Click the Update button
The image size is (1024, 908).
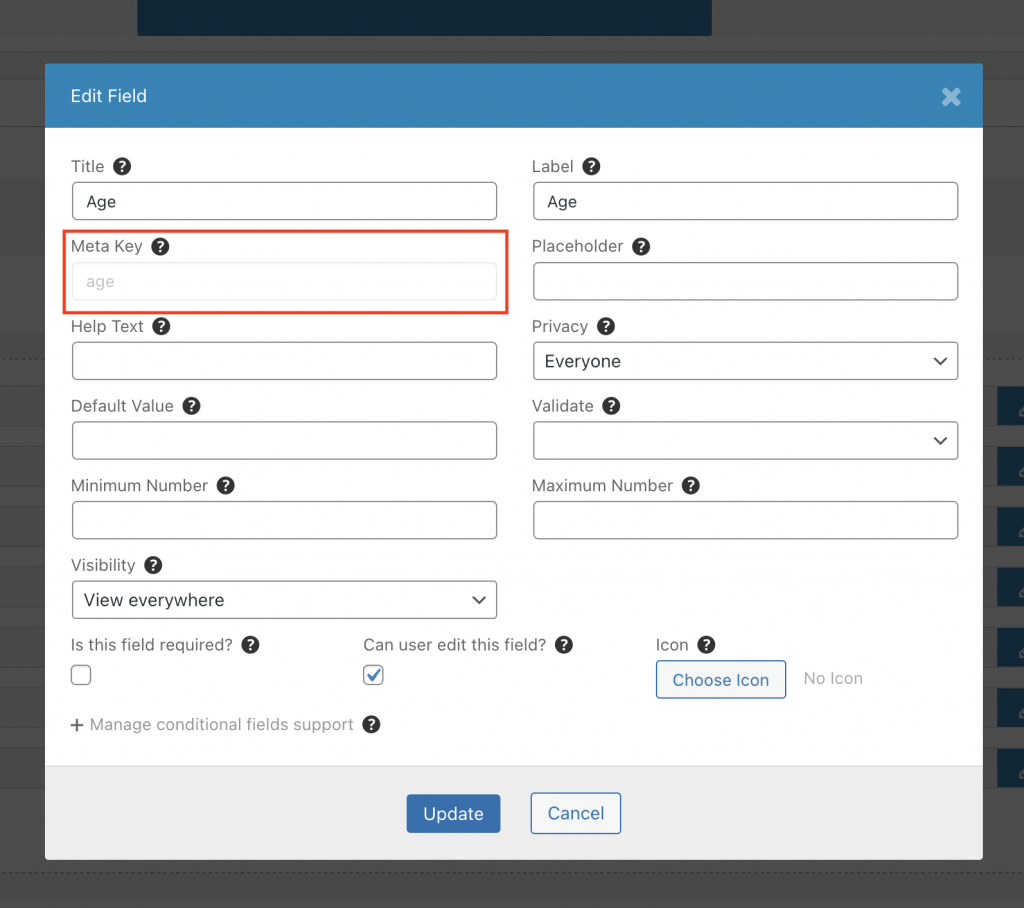tap(453, 813)
